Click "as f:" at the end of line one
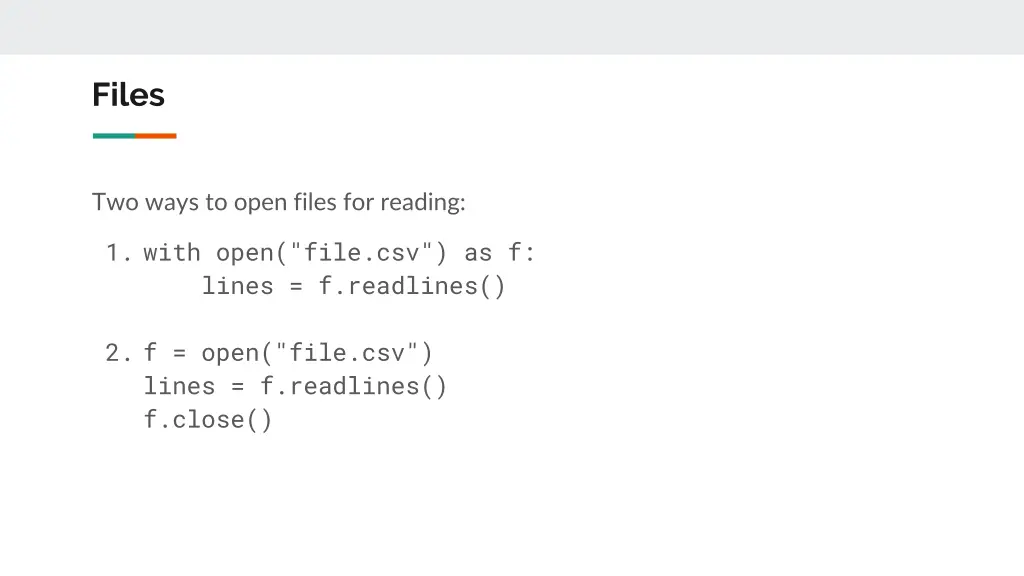 pos(500,253)
